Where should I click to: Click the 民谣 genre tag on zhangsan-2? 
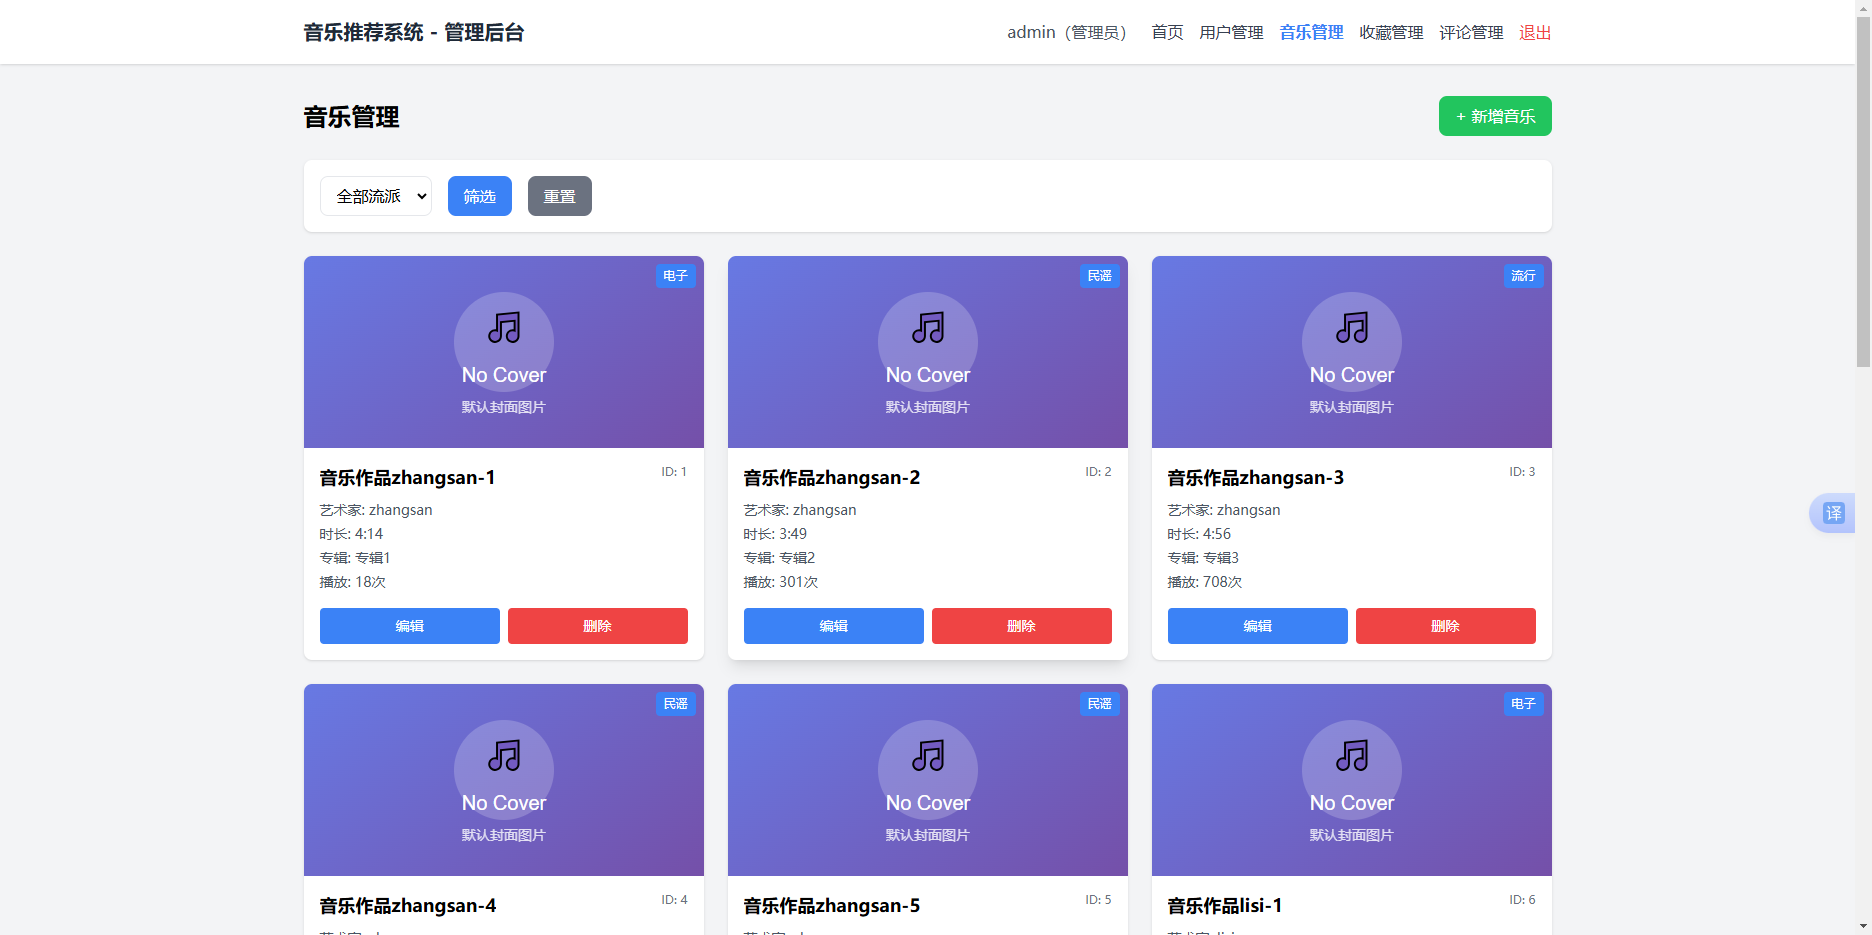tap(1100, 276)
